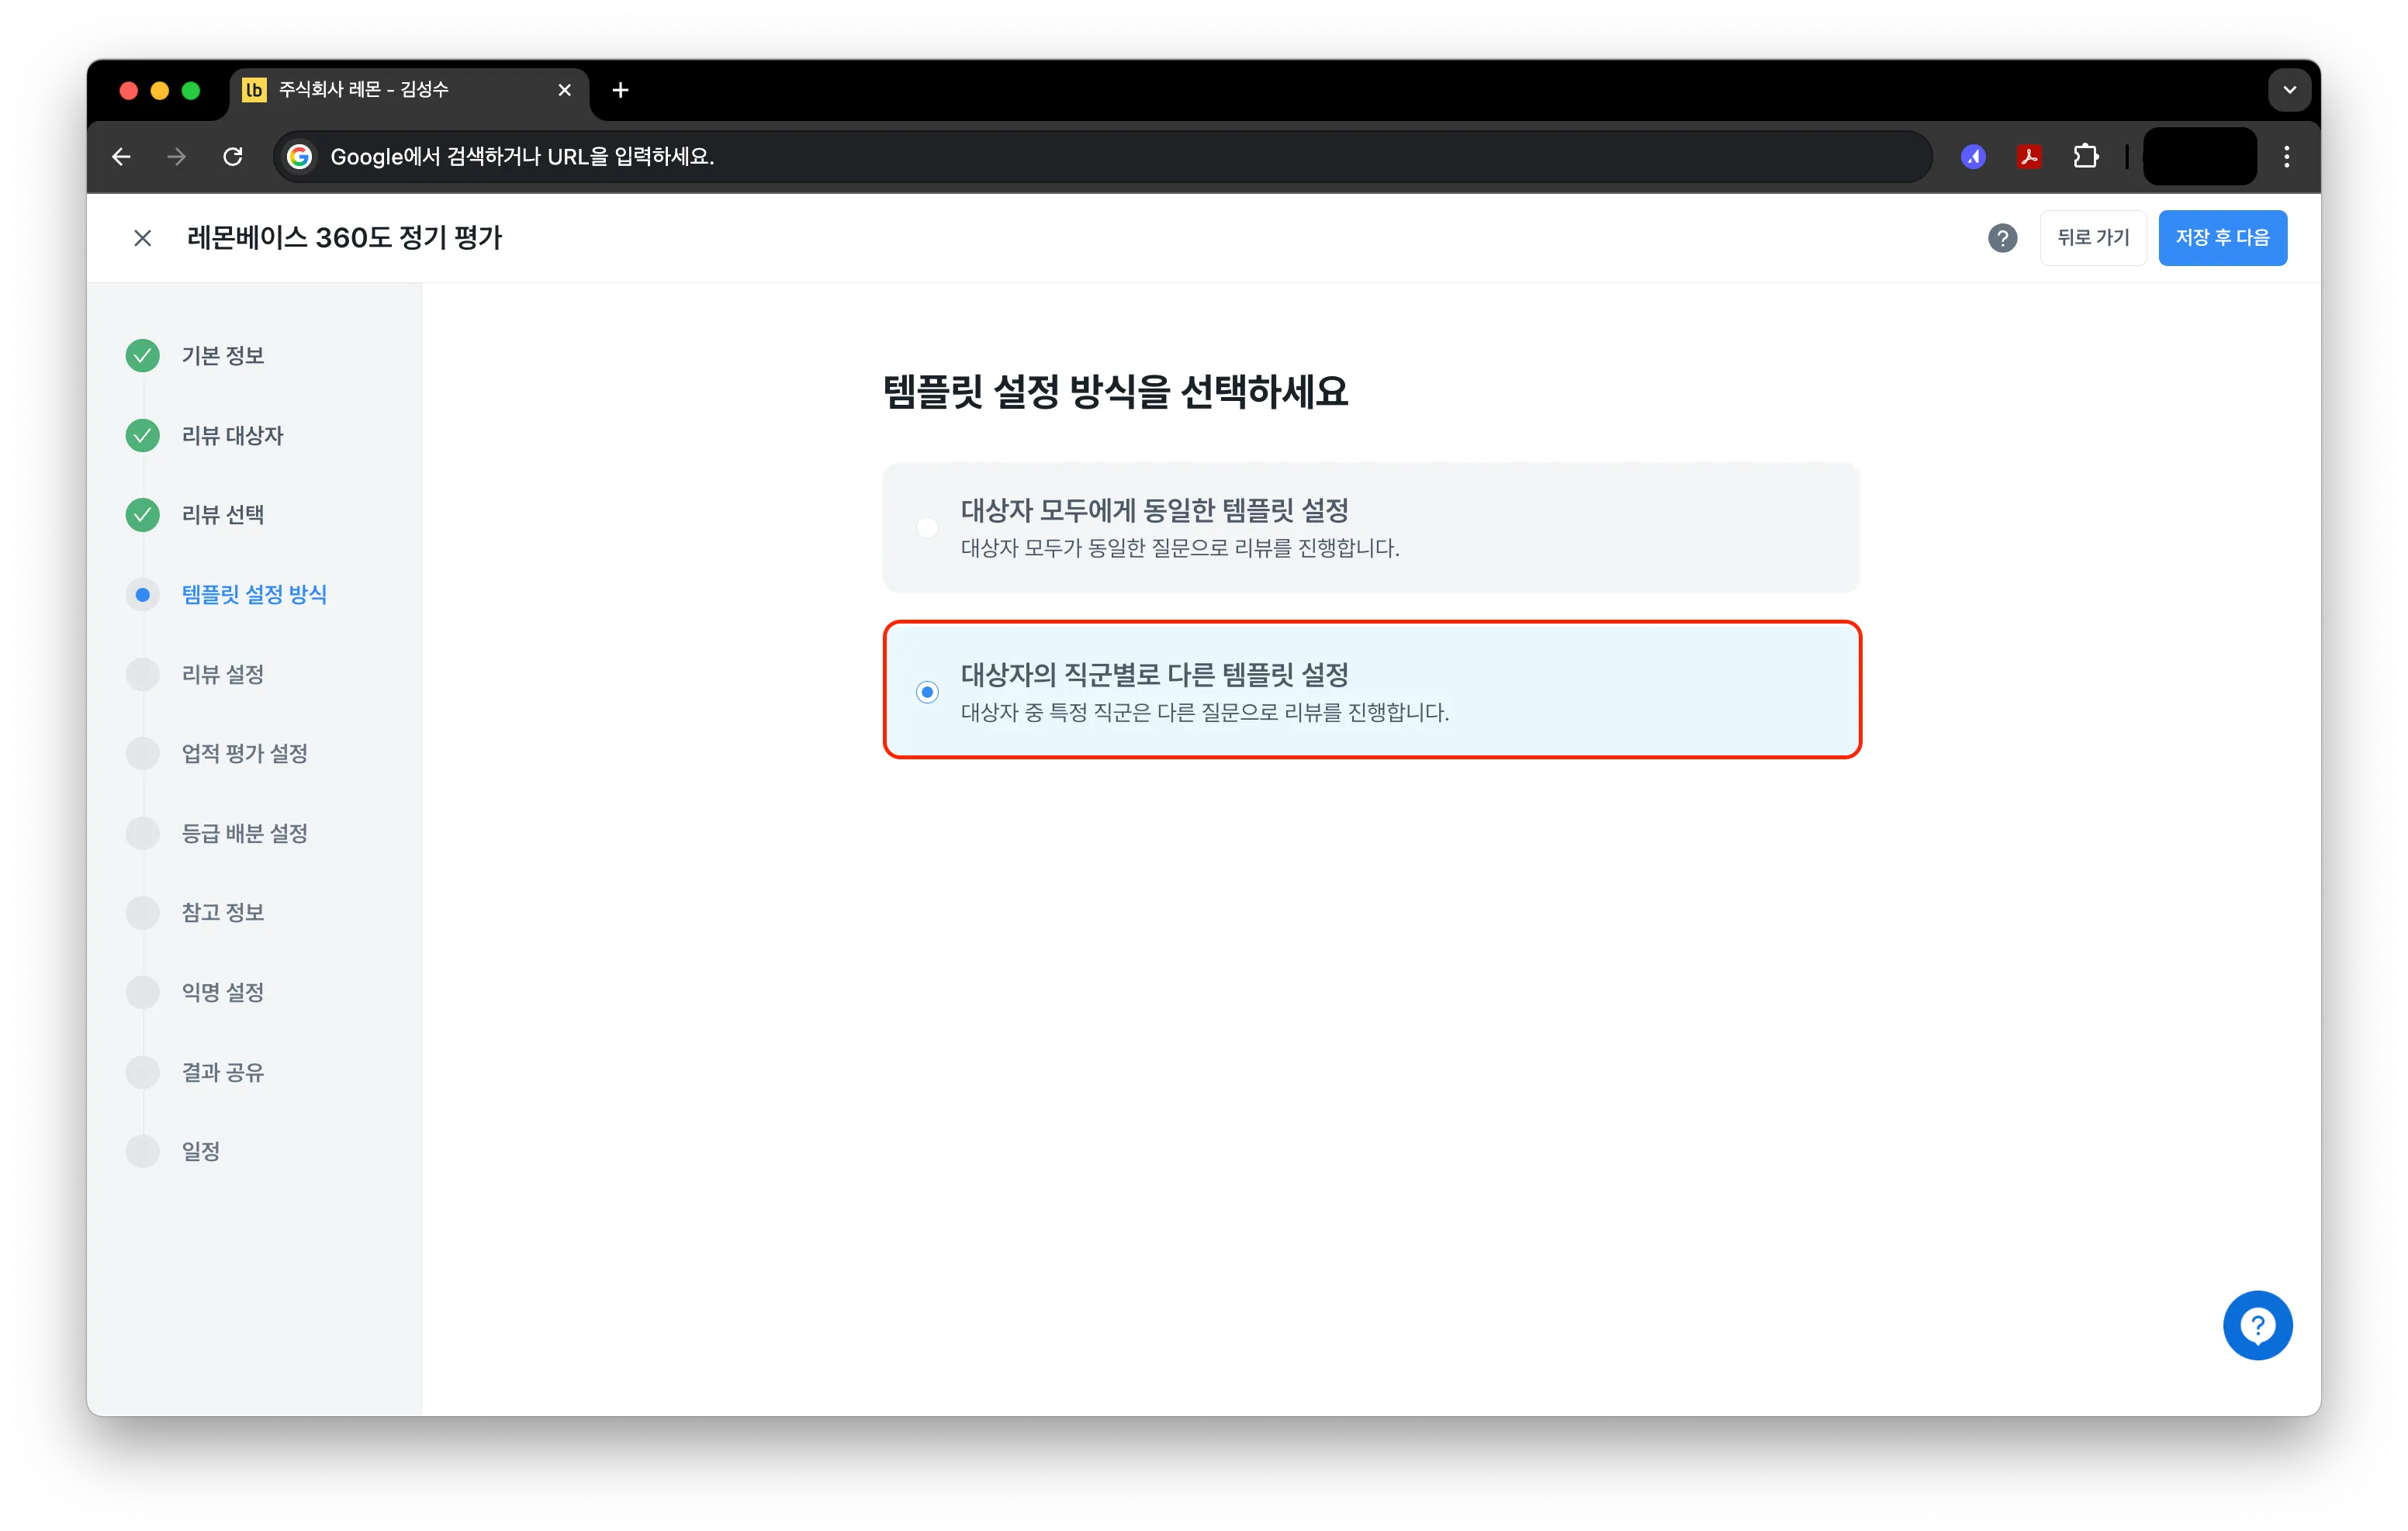Expand the tab search dropdown arrow
The image size is (2408, 1531).
point(2289,90)
